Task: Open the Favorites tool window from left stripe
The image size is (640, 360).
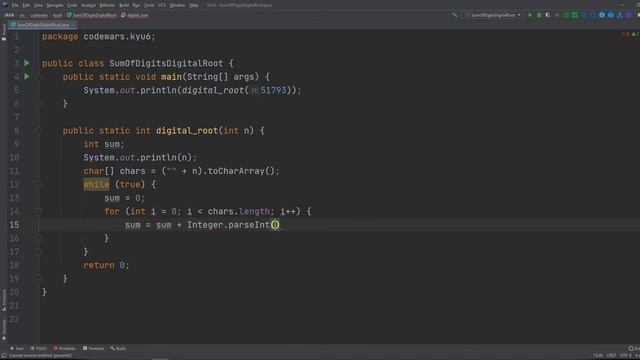Action: point(4,330)
